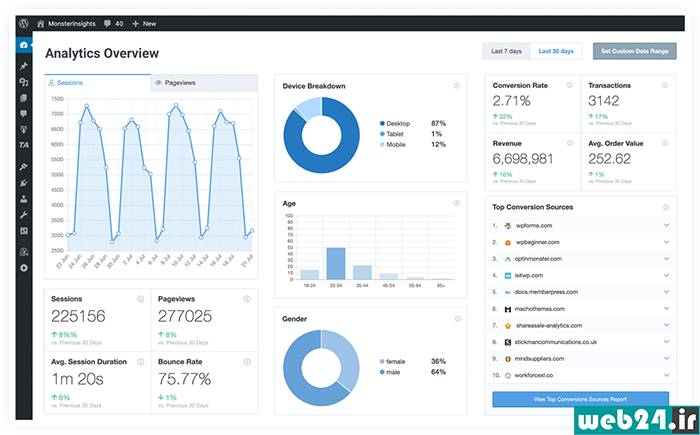The width and height of the screenshot is (700, 435).
Task: Click the workforcexl.co source name
Action: (533, 376)
